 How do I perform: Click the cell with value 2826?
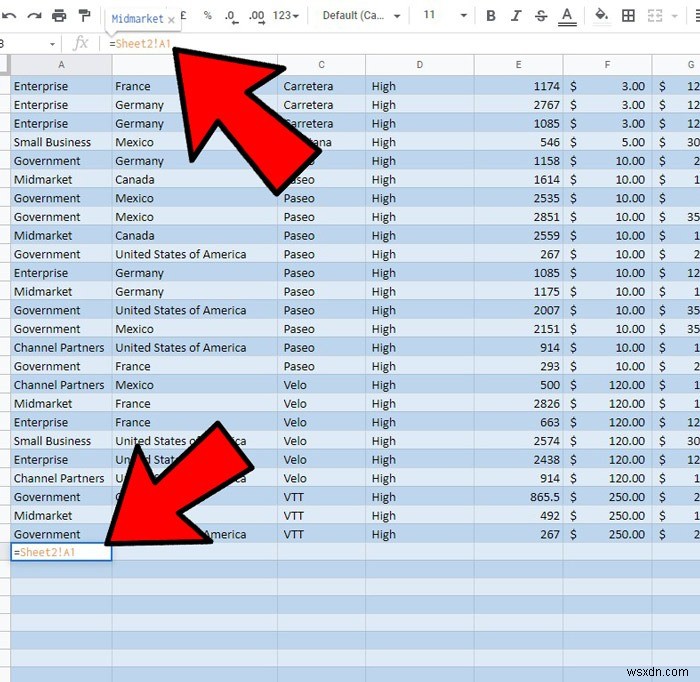[518, 403]
